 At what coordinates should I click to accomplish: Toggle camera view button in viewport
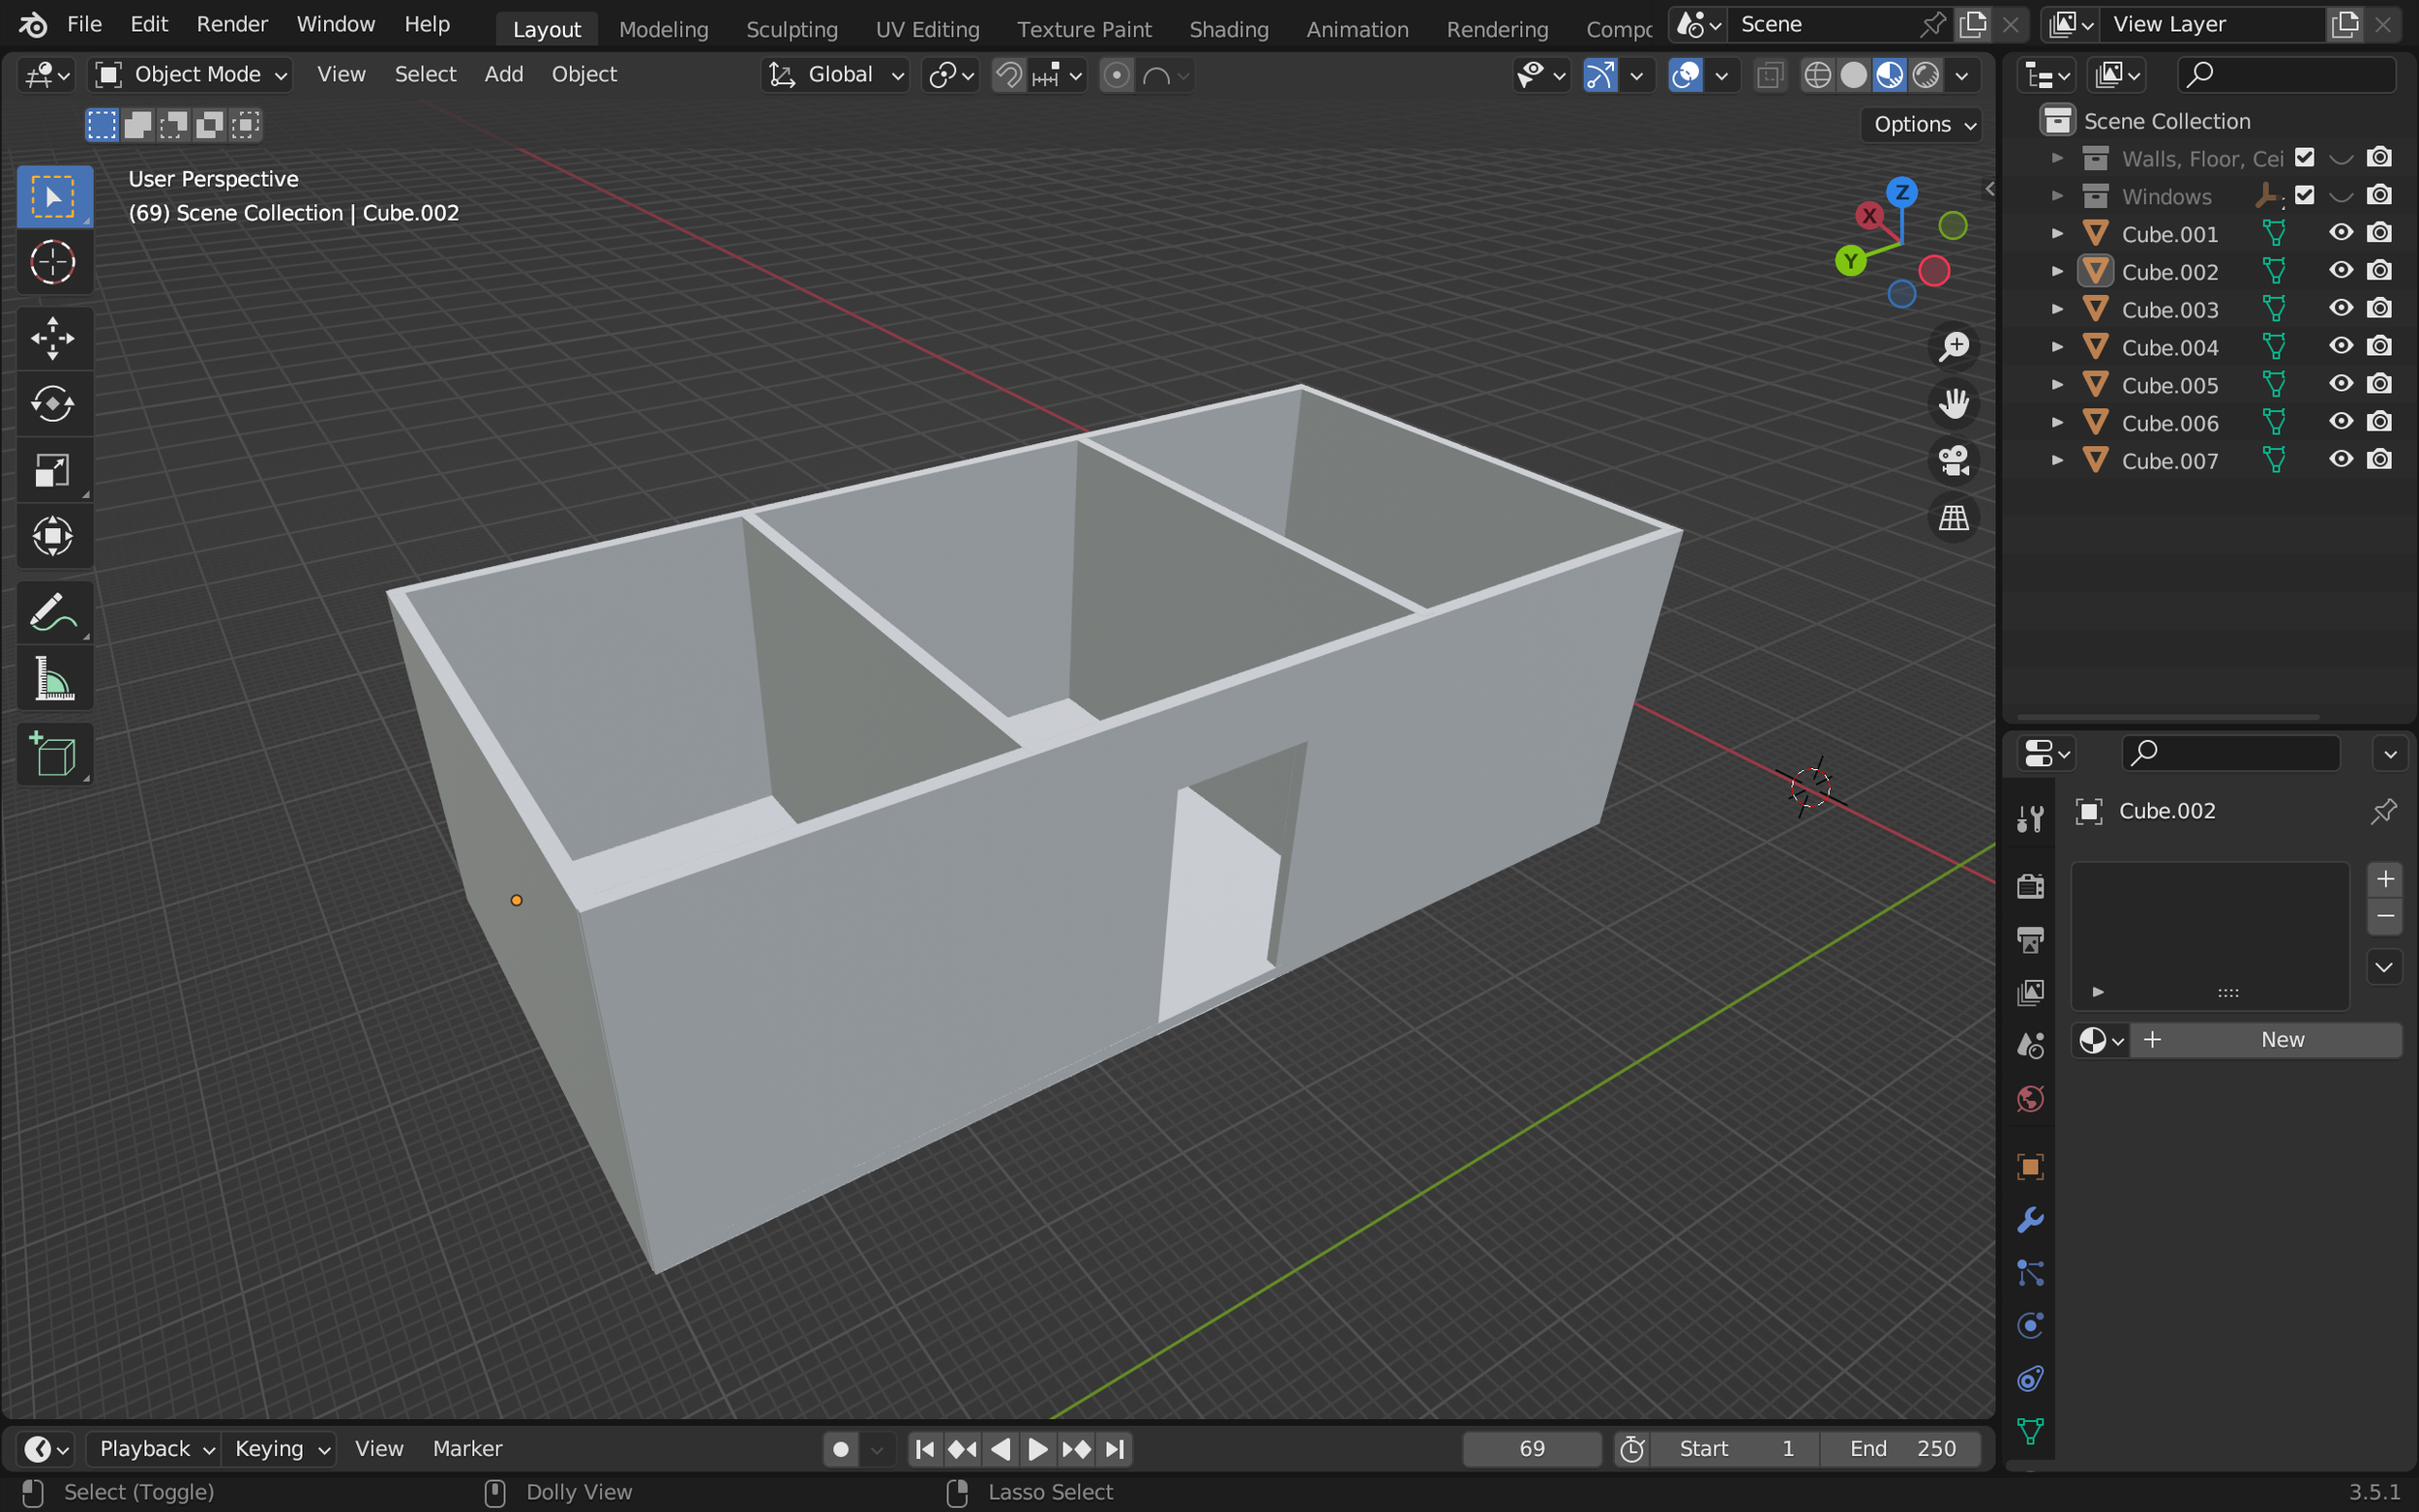pos(1953,461)
